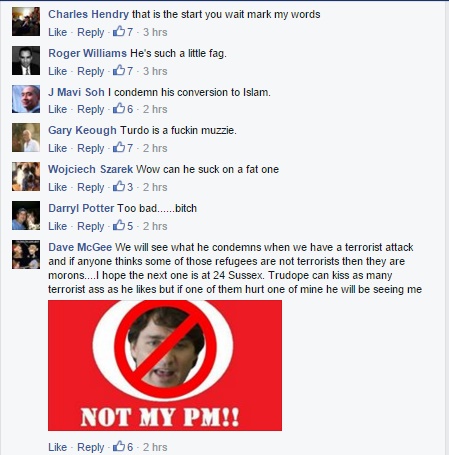Click thumbs-up icon on Roger Williams' comment

[119, 70]
